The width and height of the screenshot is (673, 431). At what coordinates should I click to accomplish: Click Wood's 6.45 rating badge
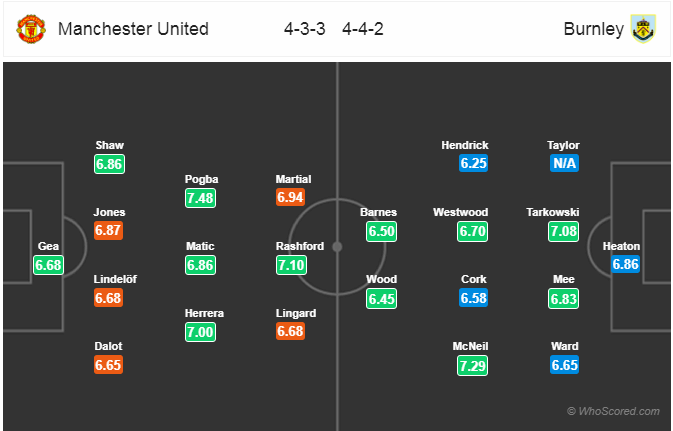[382, 298]
